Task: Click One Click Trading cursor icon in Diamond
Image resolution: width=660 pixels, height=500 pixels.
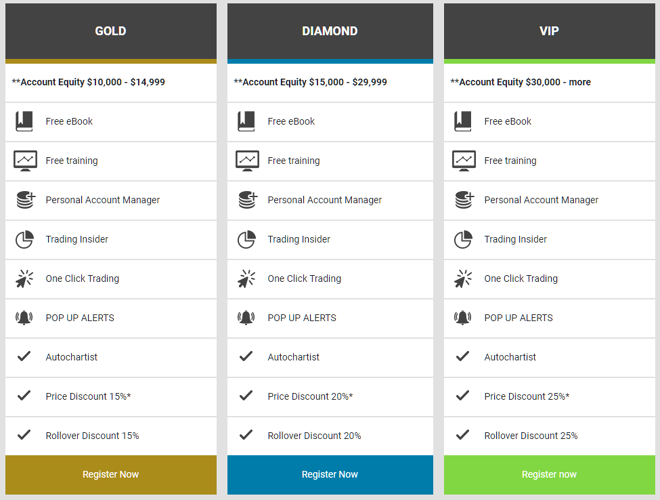Action: (247, 279)
